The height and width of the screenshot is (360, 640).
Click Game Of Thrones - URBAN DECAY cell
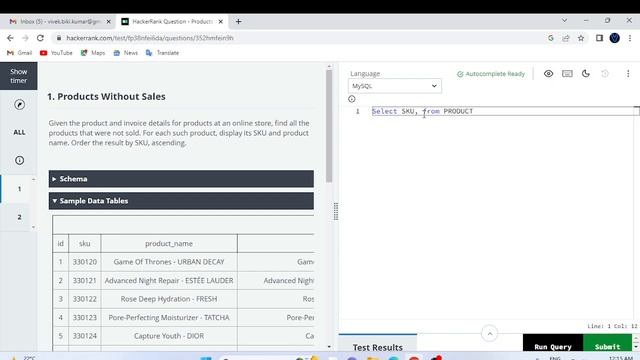[x=169, y=262]
